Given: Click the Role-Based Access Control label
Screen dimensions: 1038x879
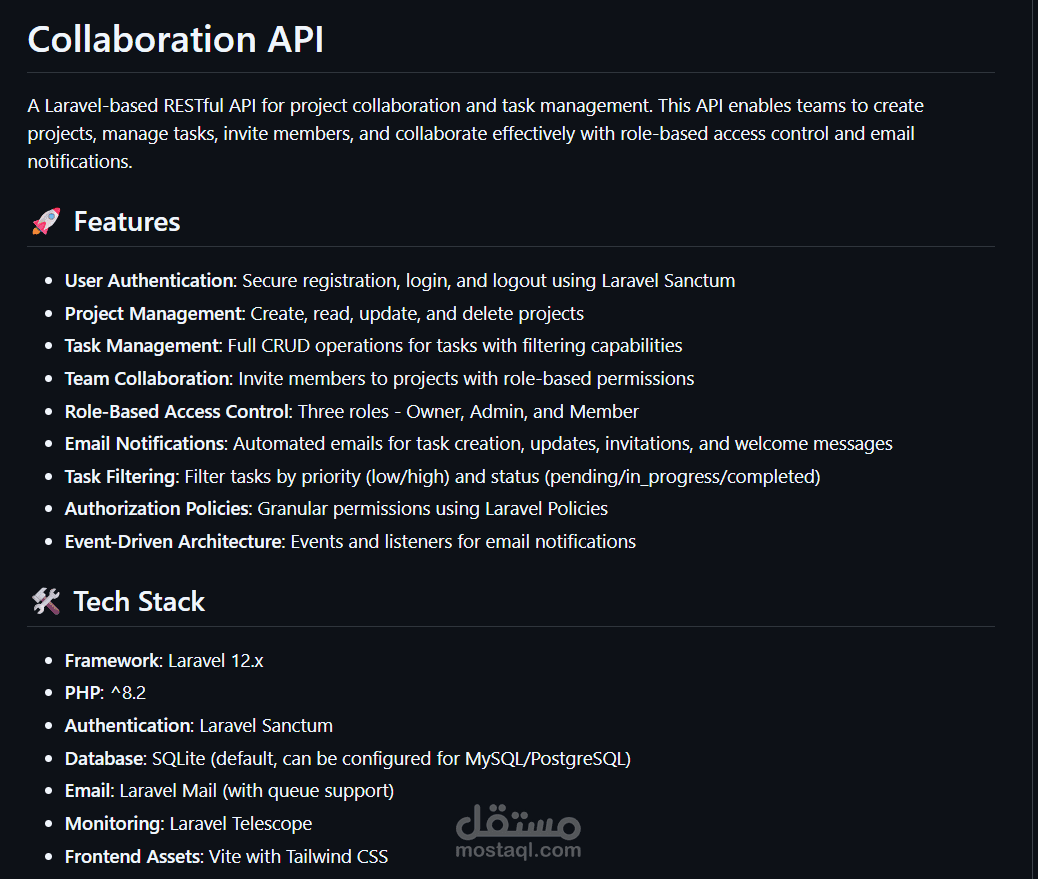Looking at the screenshot, I should point(177,412).
